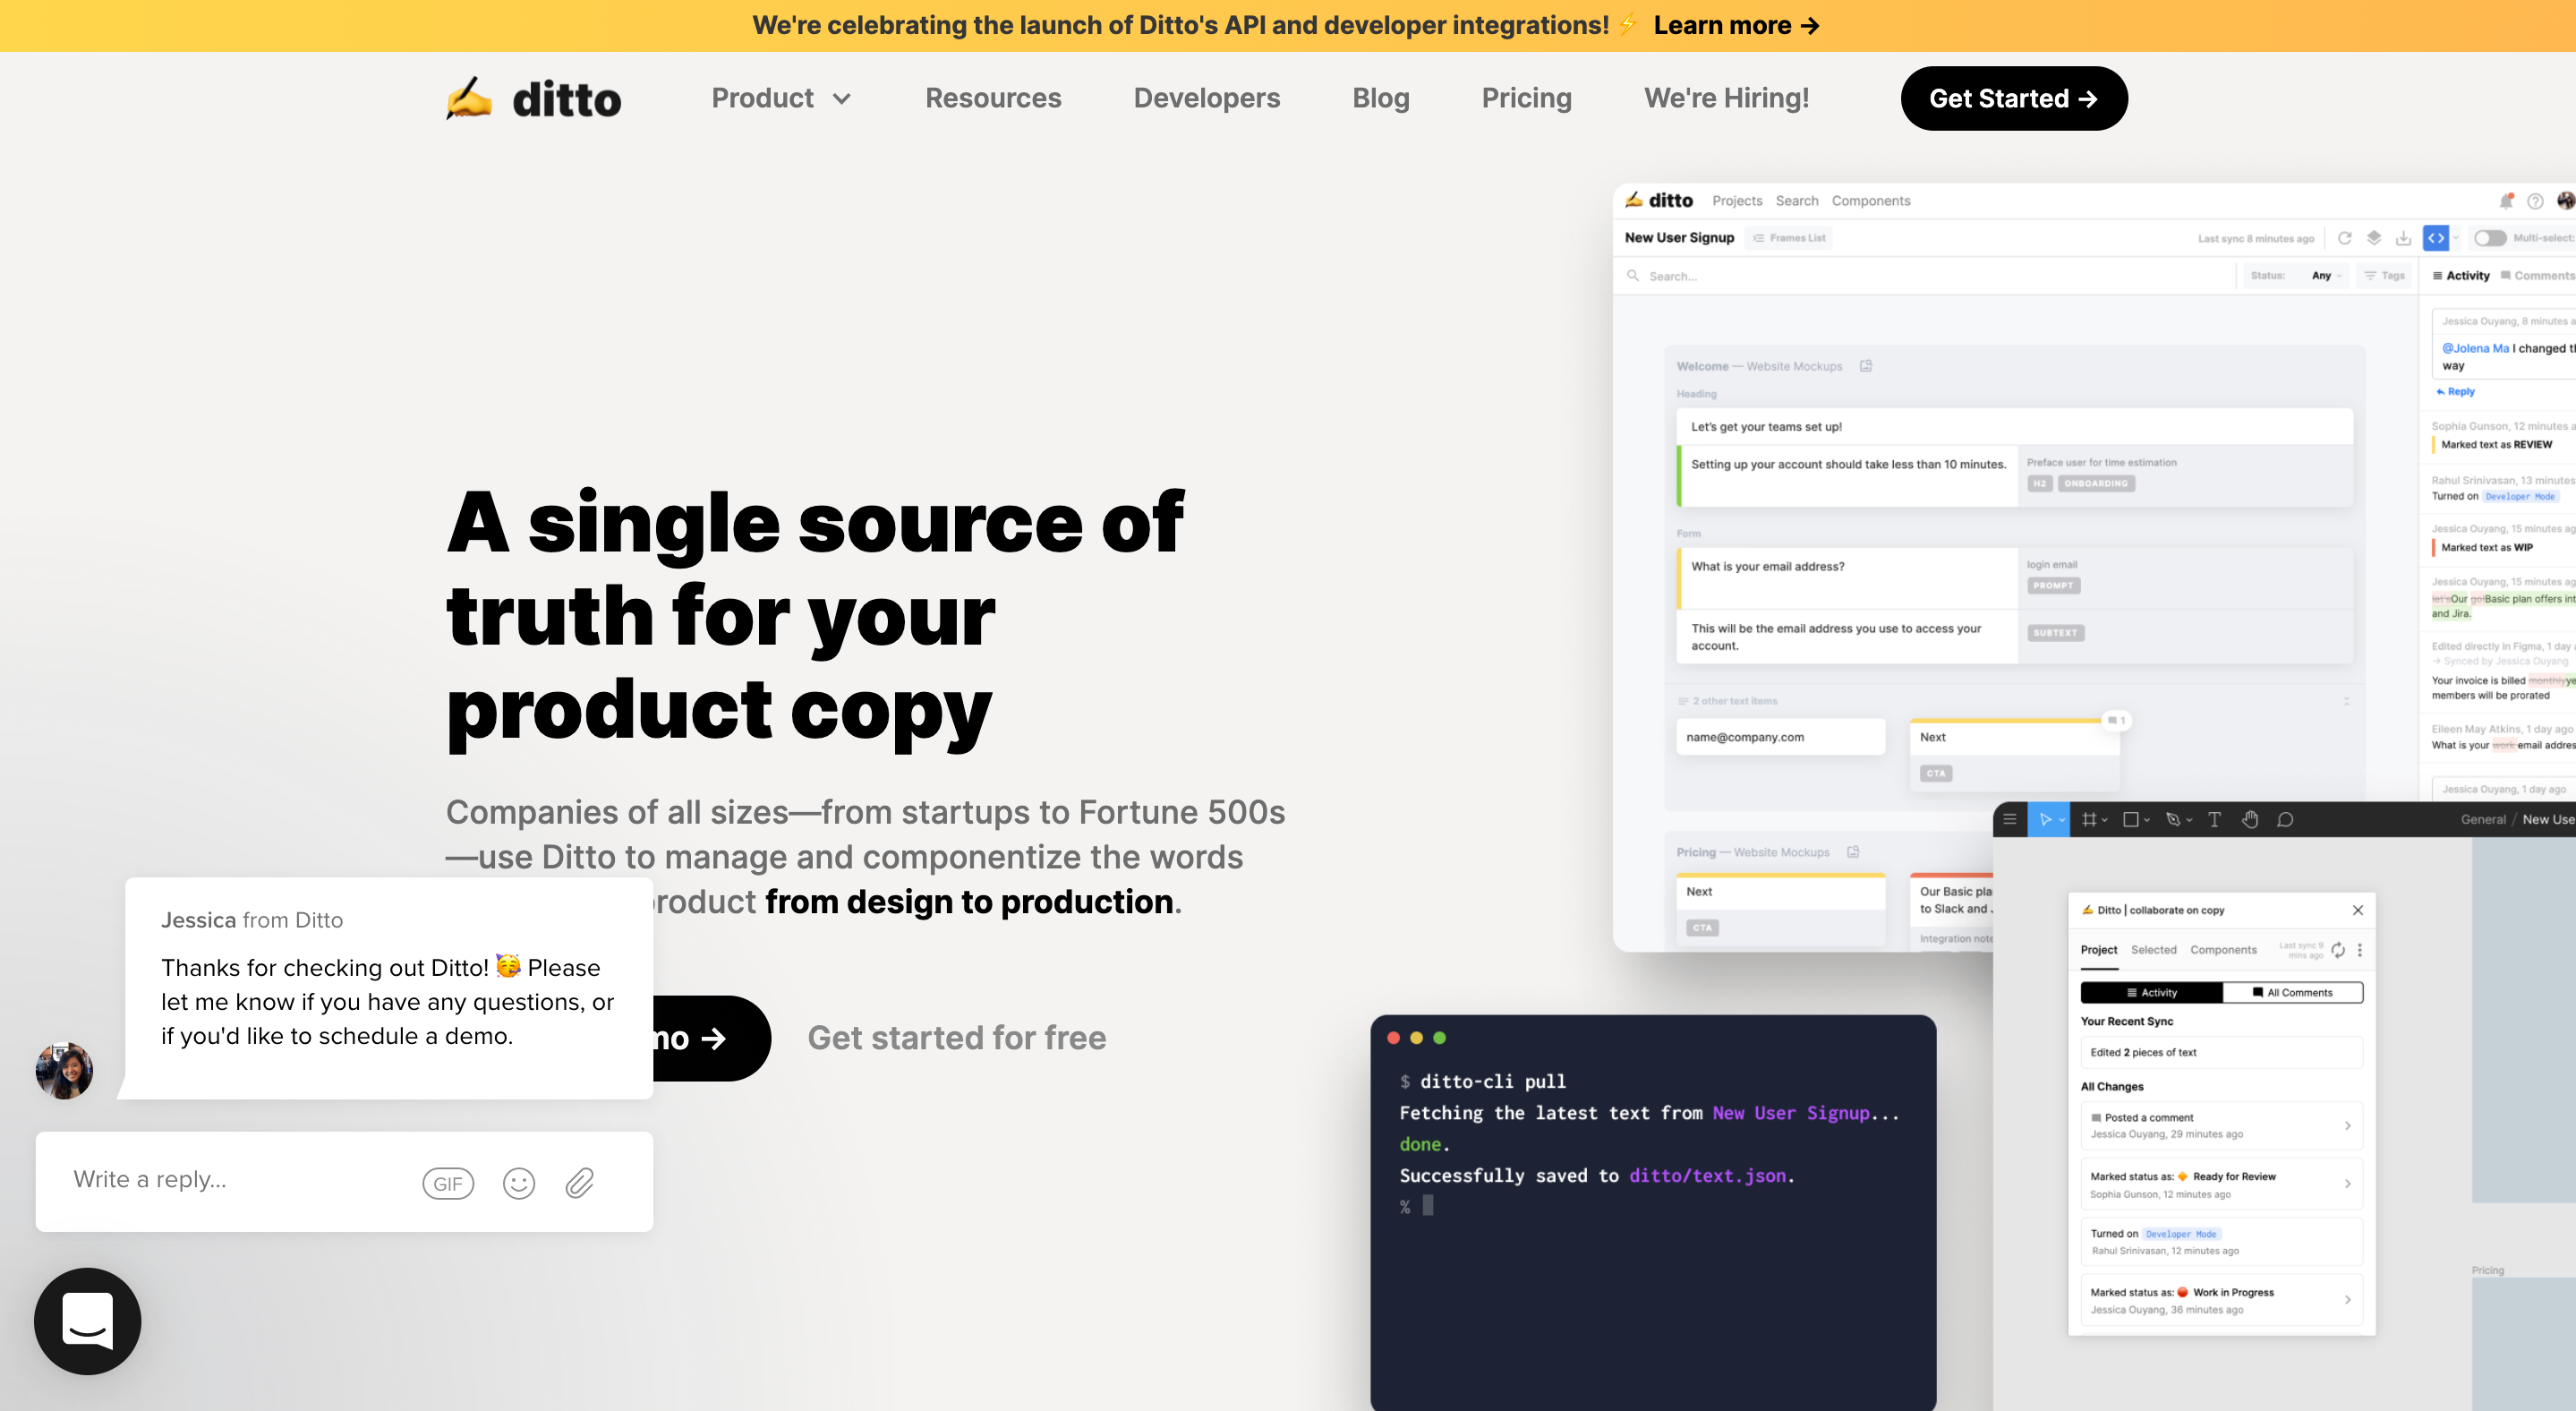Click the ditto pencil logo
The image size is (2576, 1411).
(x=469, y=98)
